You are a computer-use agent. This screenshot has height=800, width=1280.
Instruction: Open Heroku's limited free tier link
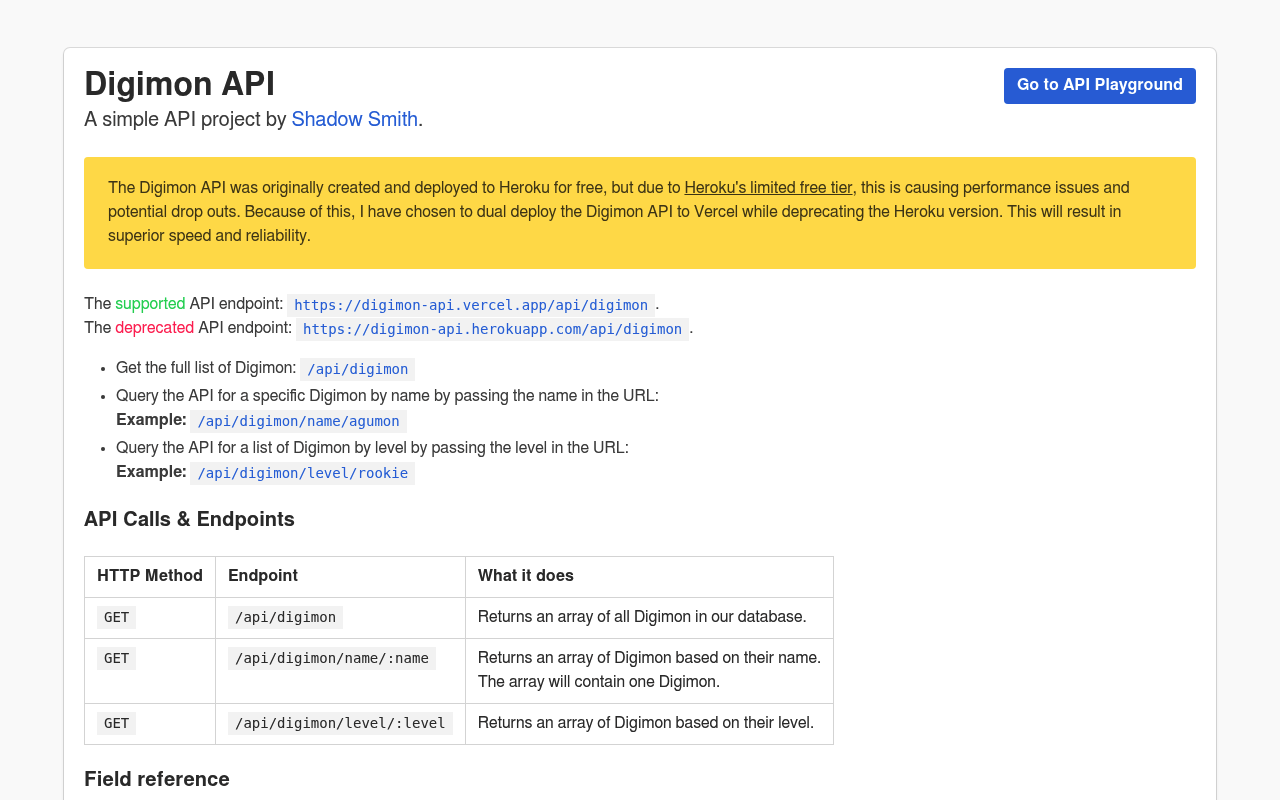(768, 188)
